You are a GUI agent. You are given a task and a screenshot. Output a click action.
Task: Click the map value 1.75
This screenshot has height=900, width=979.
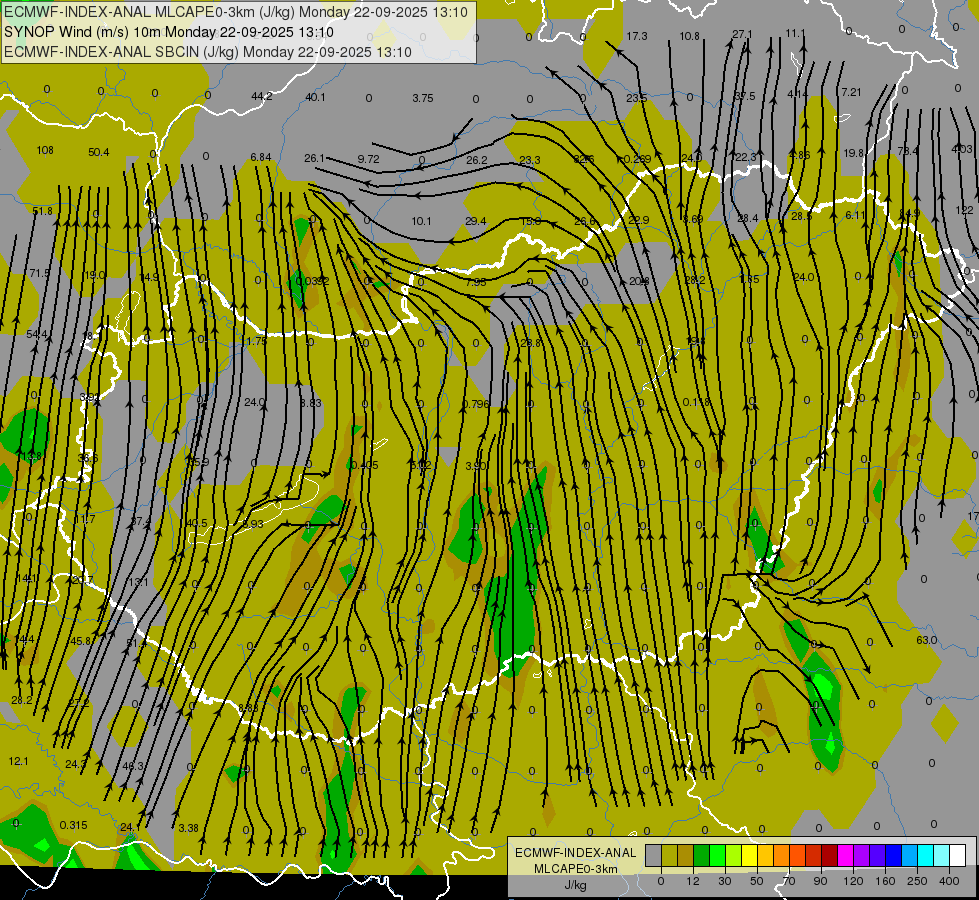[256, 341]
